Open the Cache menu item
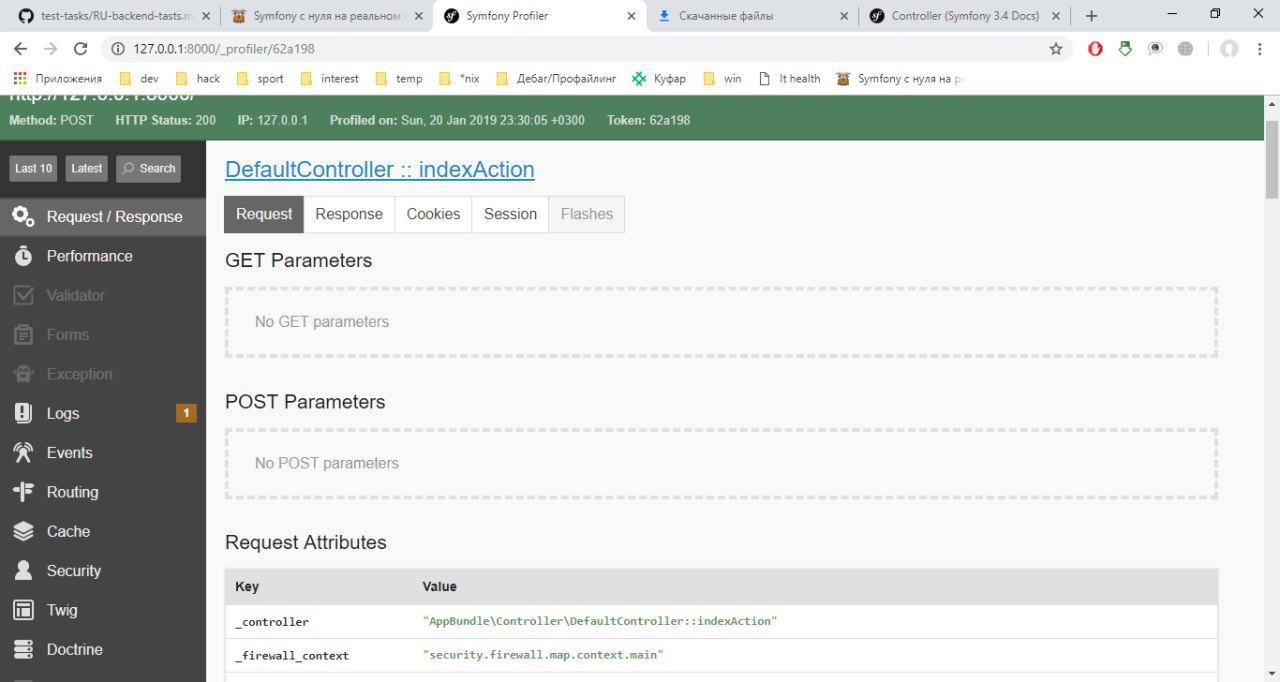The height and width of the screenshot is (682, 1280). click(x=103, y=531)
